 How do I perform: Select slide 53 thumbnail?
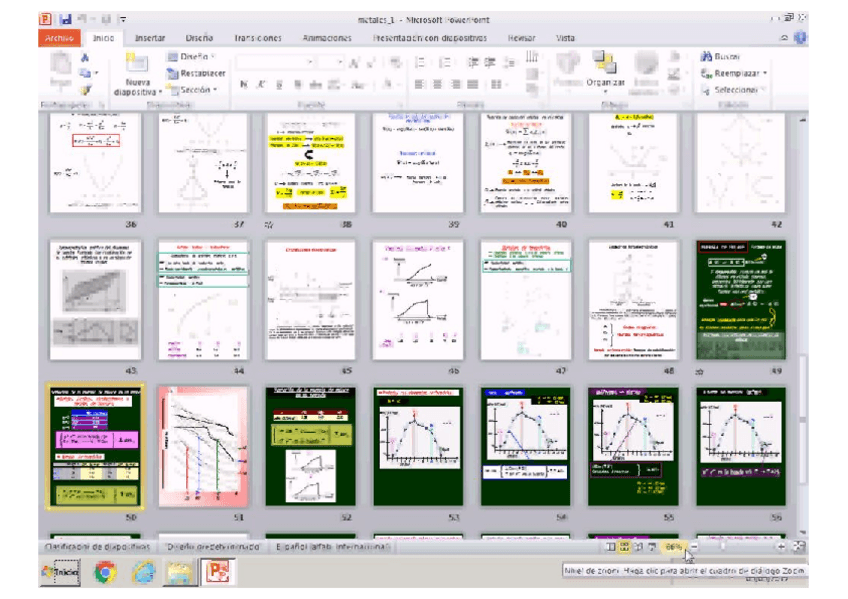click(x=418, y=446)
